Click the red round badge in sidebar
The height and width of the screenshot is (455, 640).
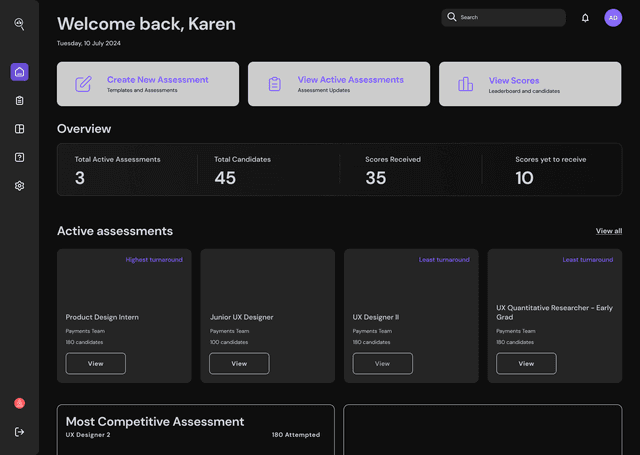(x=19, y=403)
